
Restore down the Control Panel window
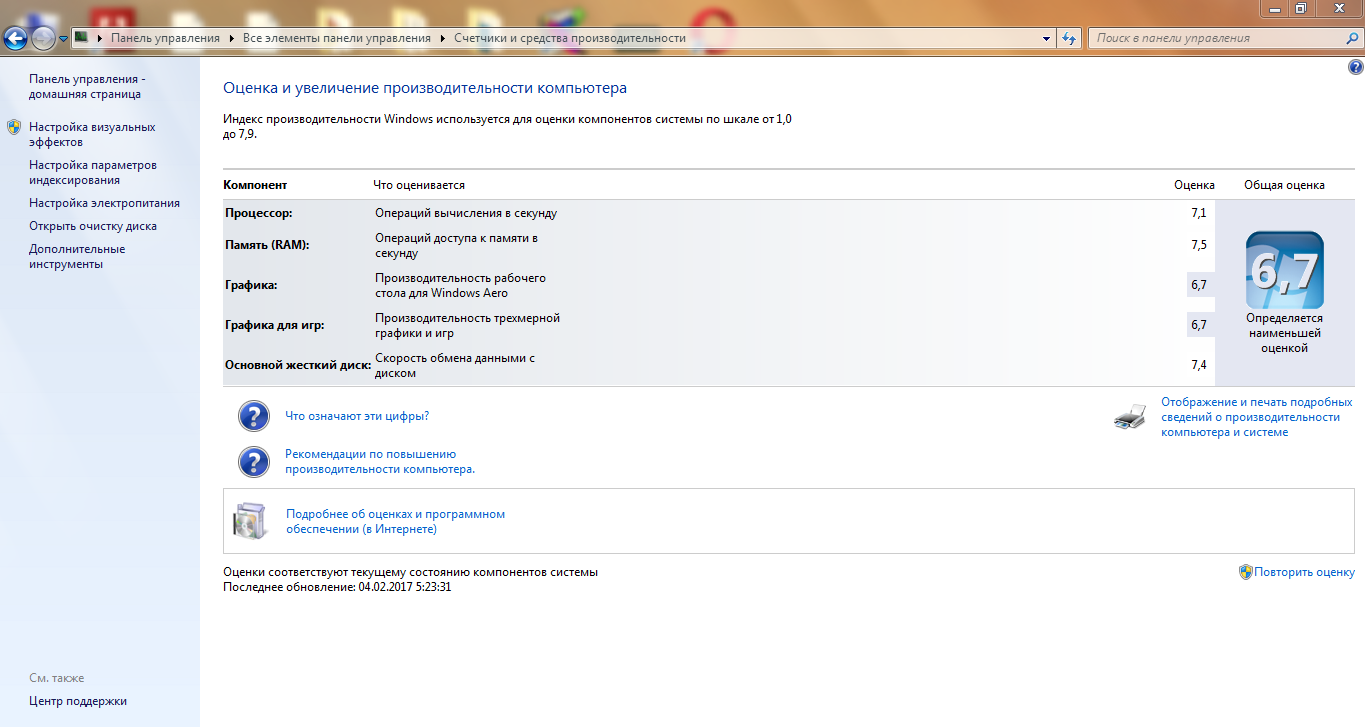pos(1301,7)
